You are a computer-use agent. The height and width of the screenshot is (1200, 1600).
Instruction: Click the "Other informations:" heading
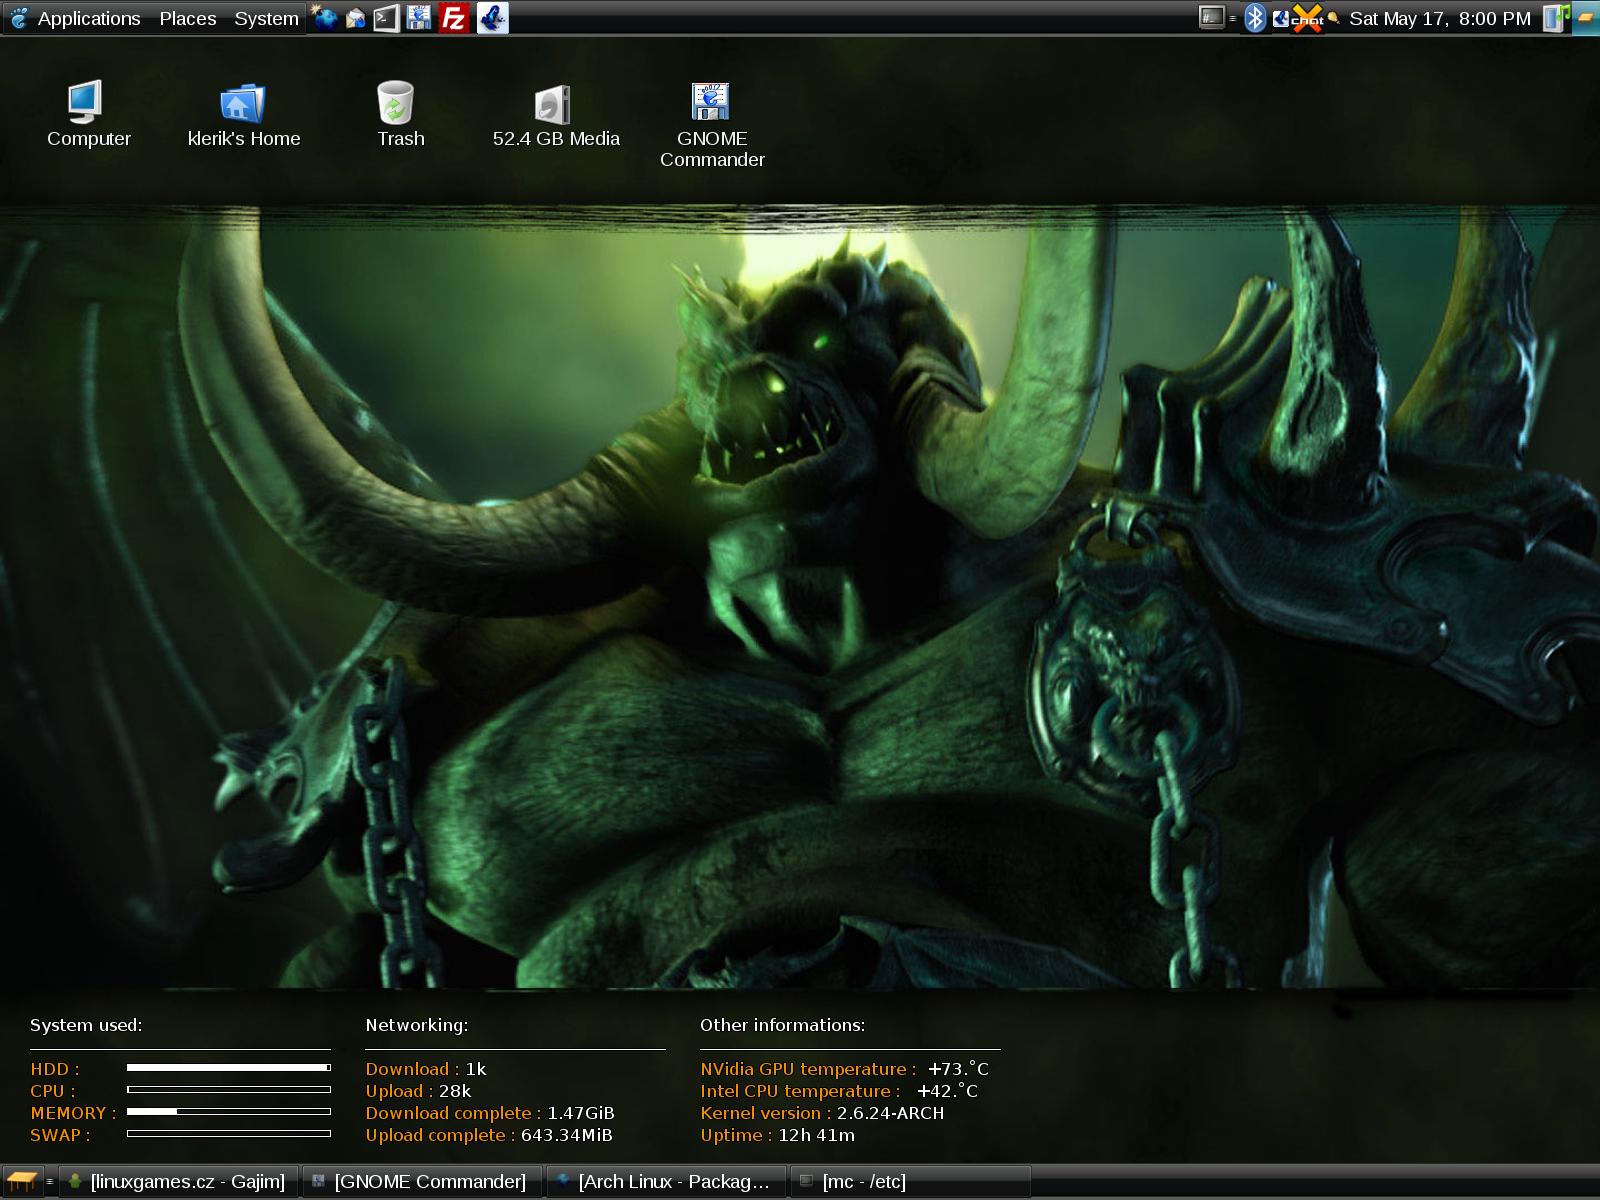tap(782, 1025)
